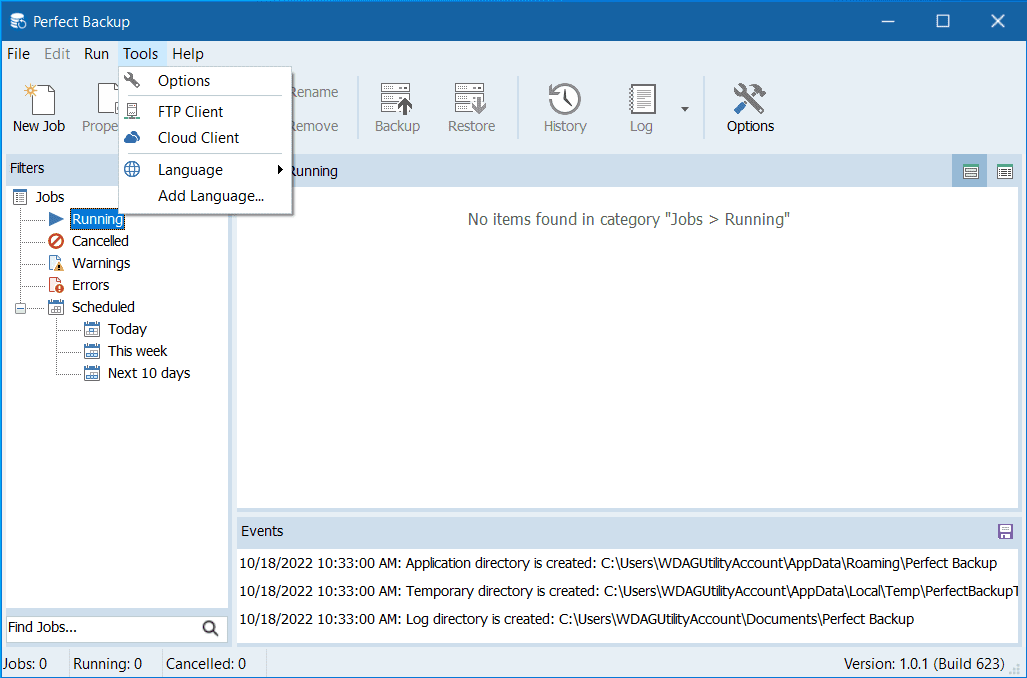Screen dimensions: 1027x678
Task: Close the open Tools menu header
Action: point(141,54)
